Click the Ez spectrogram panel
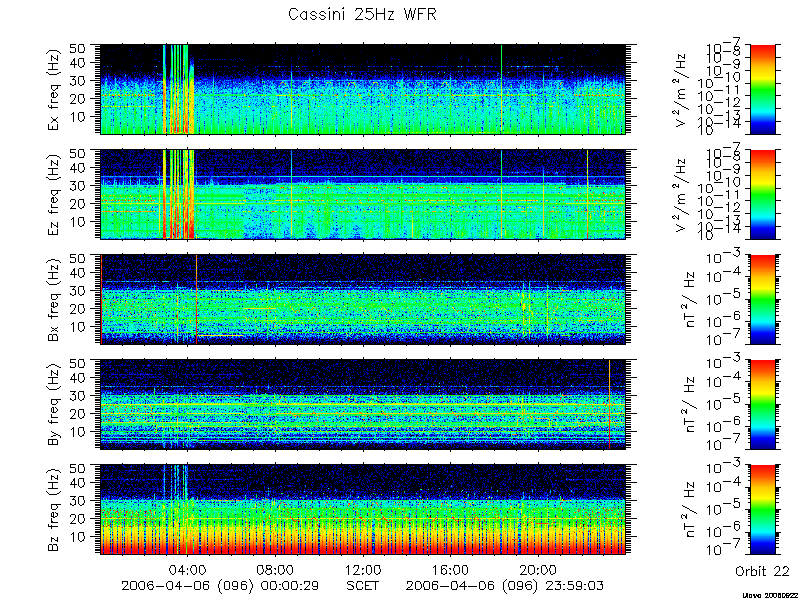The height and width of the screenshot is (600, 800). point(362,194)
